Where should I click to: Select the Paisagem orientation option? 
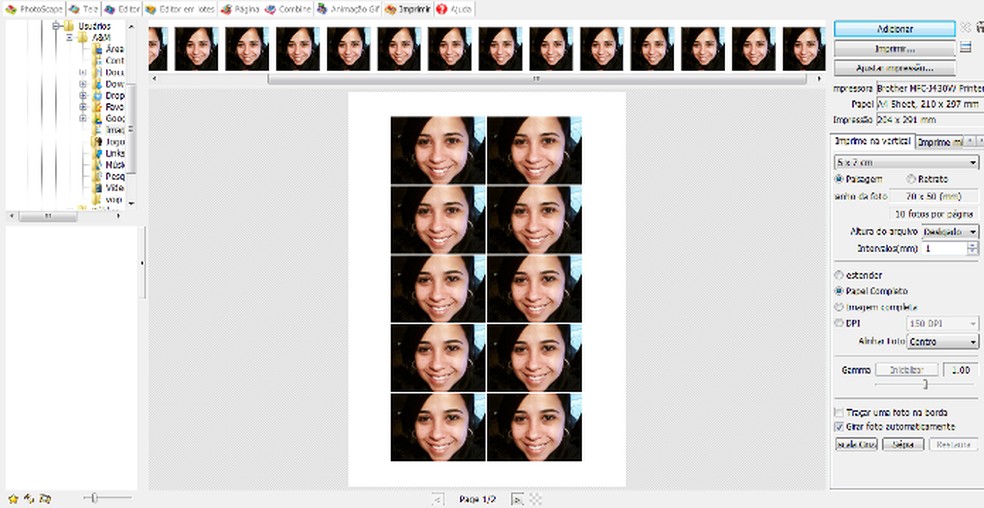coord(857,179)
